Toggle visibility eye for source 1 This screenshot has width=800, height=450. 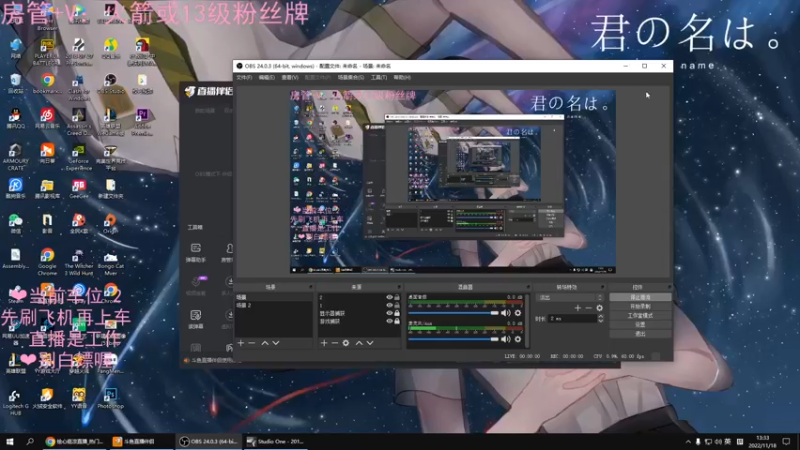coord(389,305)
